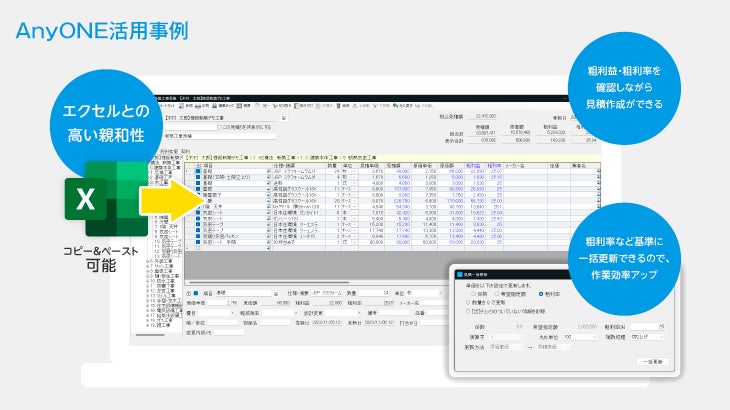
Task: Select the 希望指定額 radio button
Action: click(497, 294)
